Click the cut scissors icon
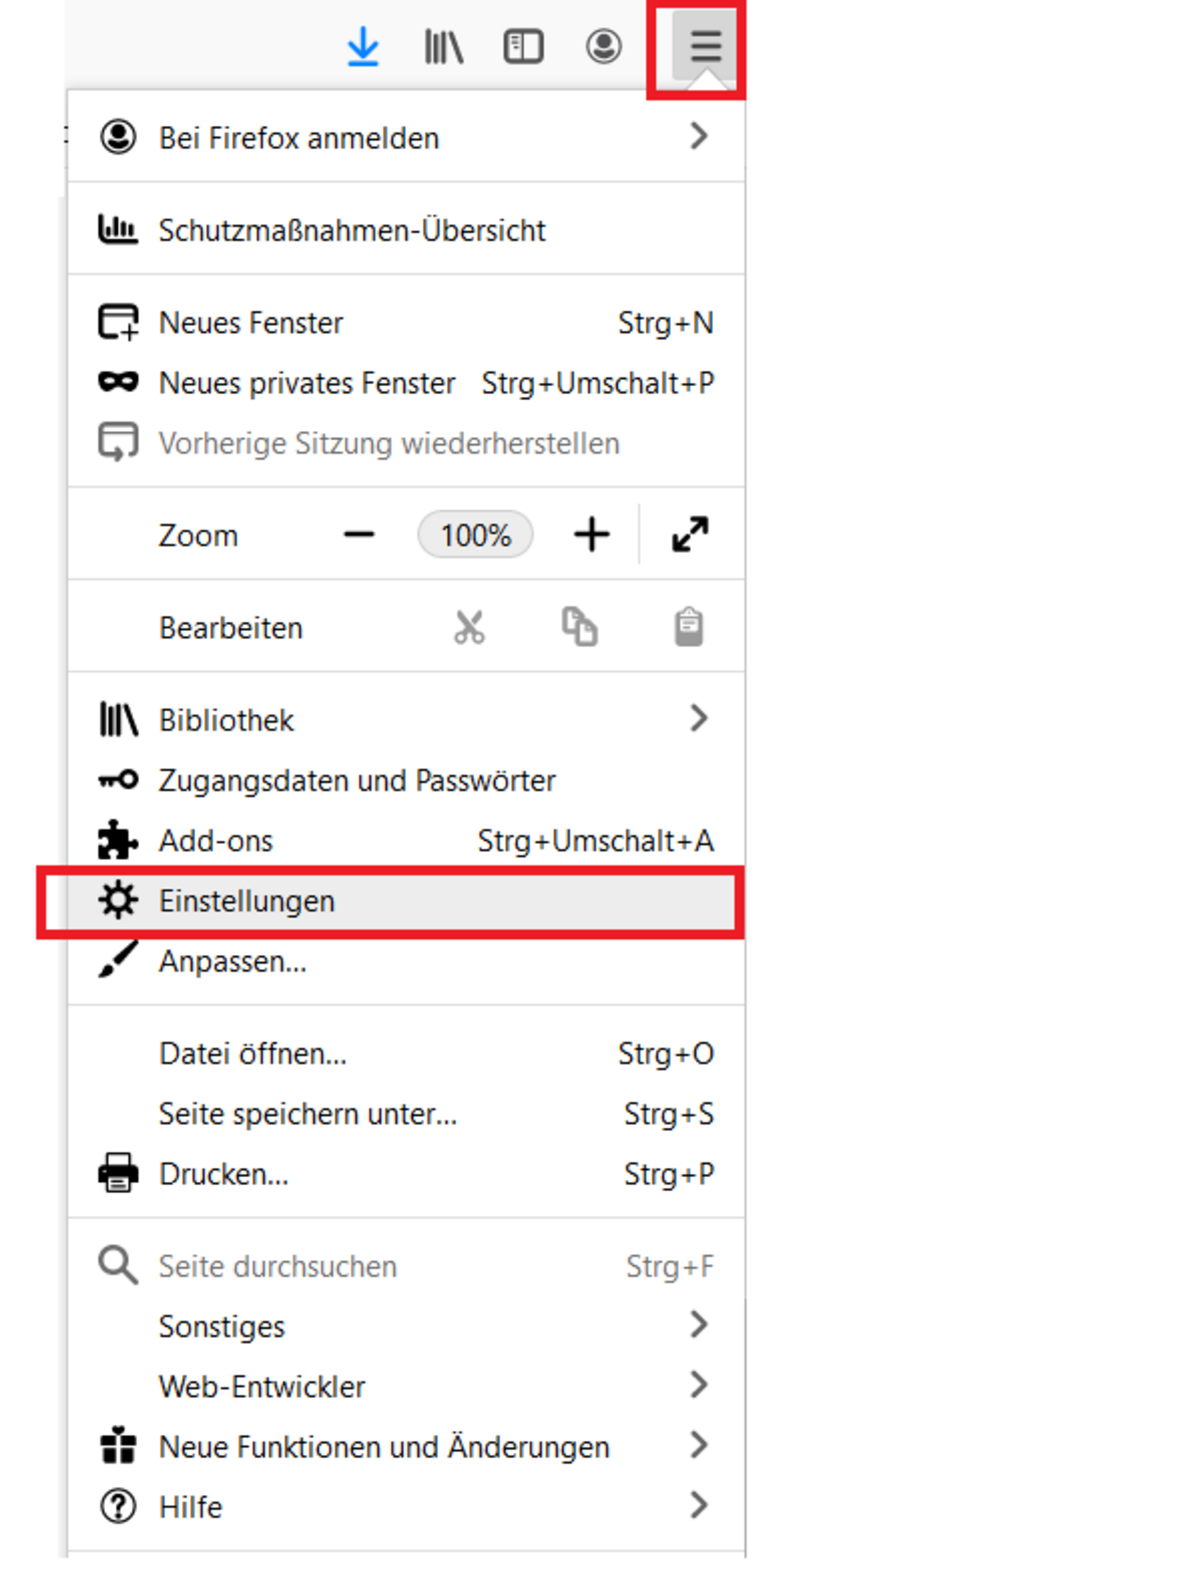 [x=469, y=628]
